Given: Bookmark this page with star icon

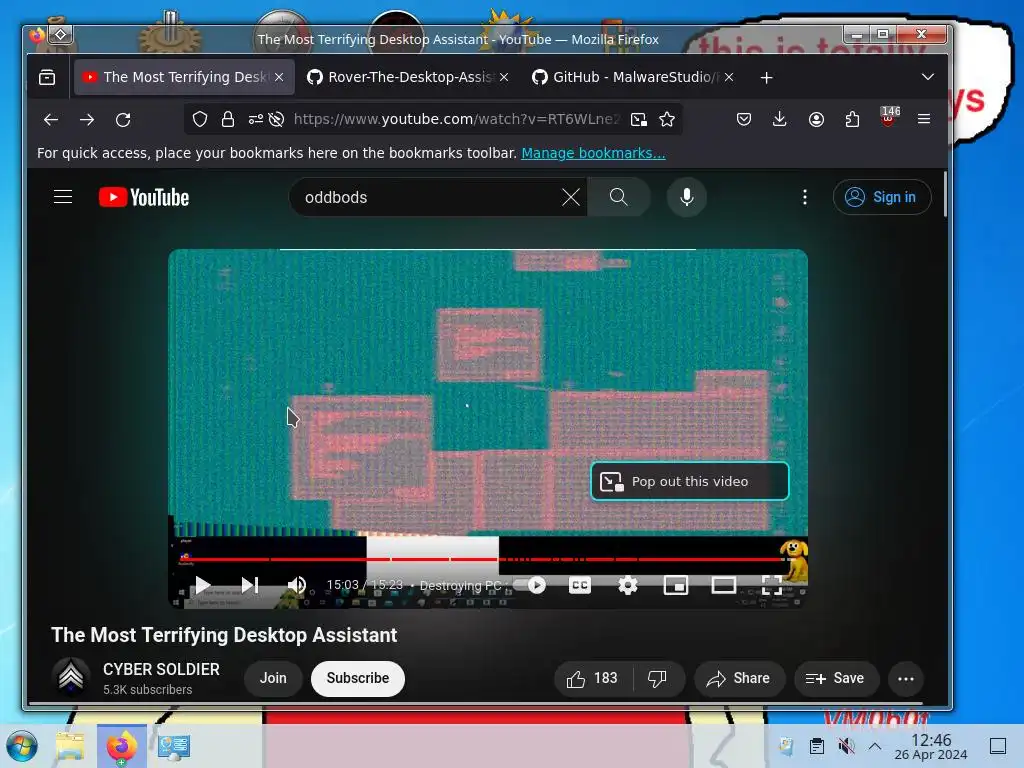Looking at the screenshot, I should coord(667,119).
